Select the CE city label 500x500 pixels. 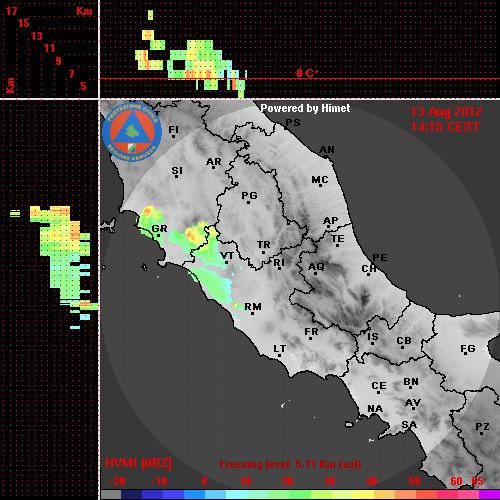tap(379, 386)
